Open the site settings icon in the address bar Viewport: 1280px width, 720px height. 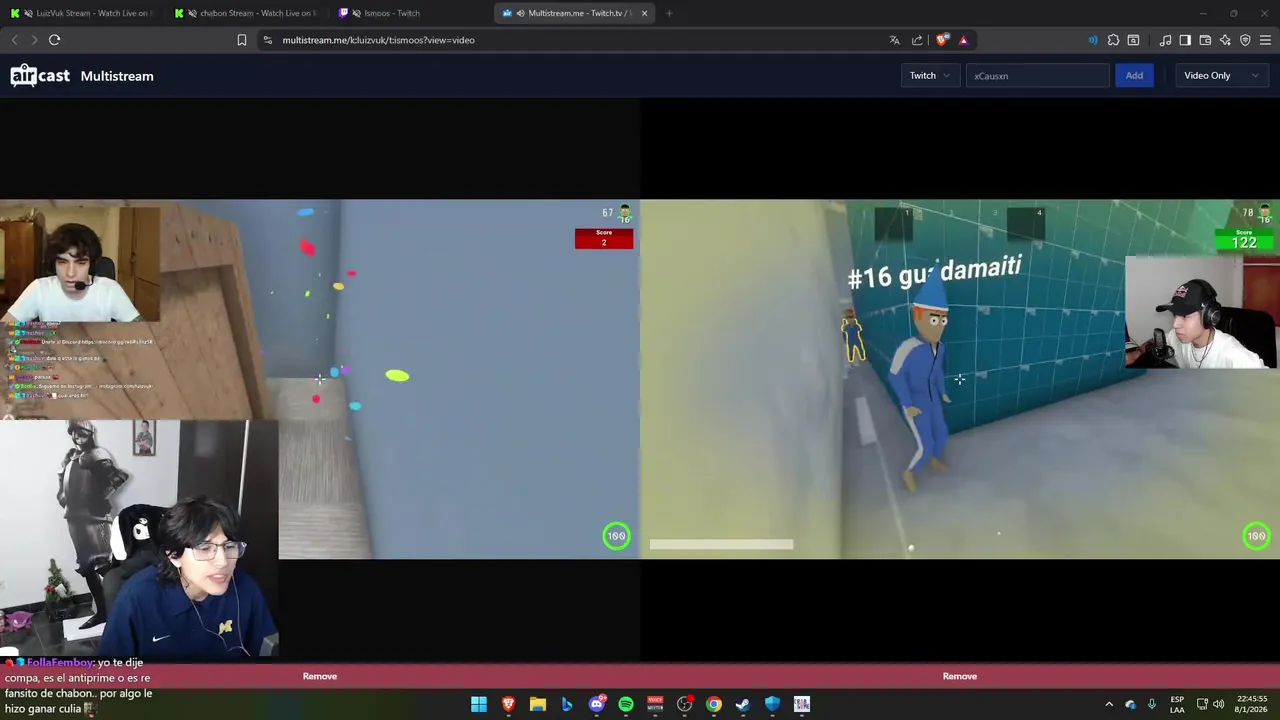click(x=267, y=40)
